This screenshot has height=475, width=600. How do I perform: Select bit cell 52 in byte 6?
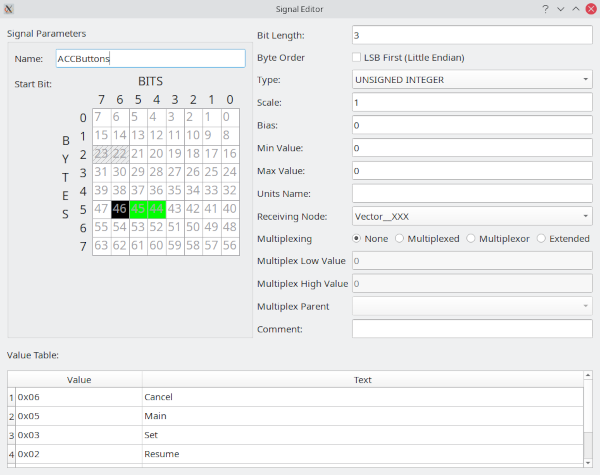coord(157,228)
